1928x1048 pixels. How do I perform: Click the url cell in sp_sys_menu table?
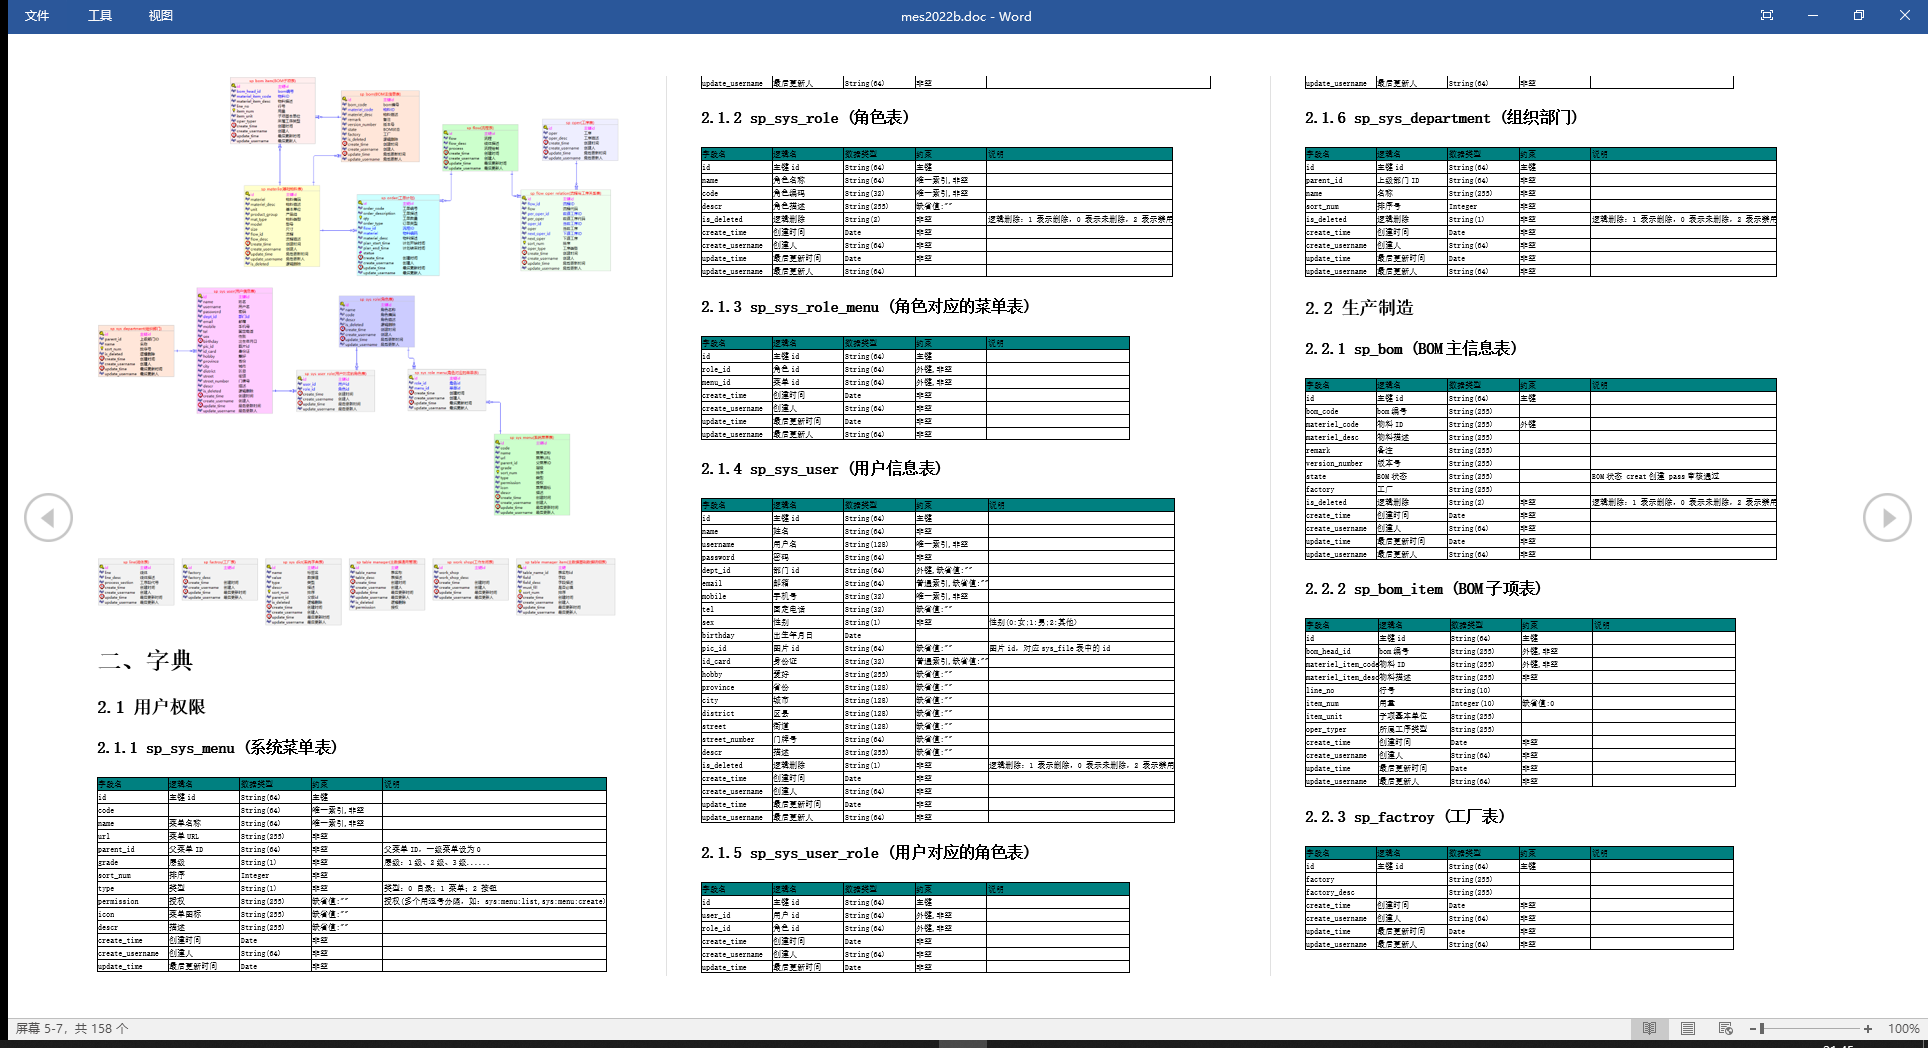click(x=132, y=836)
